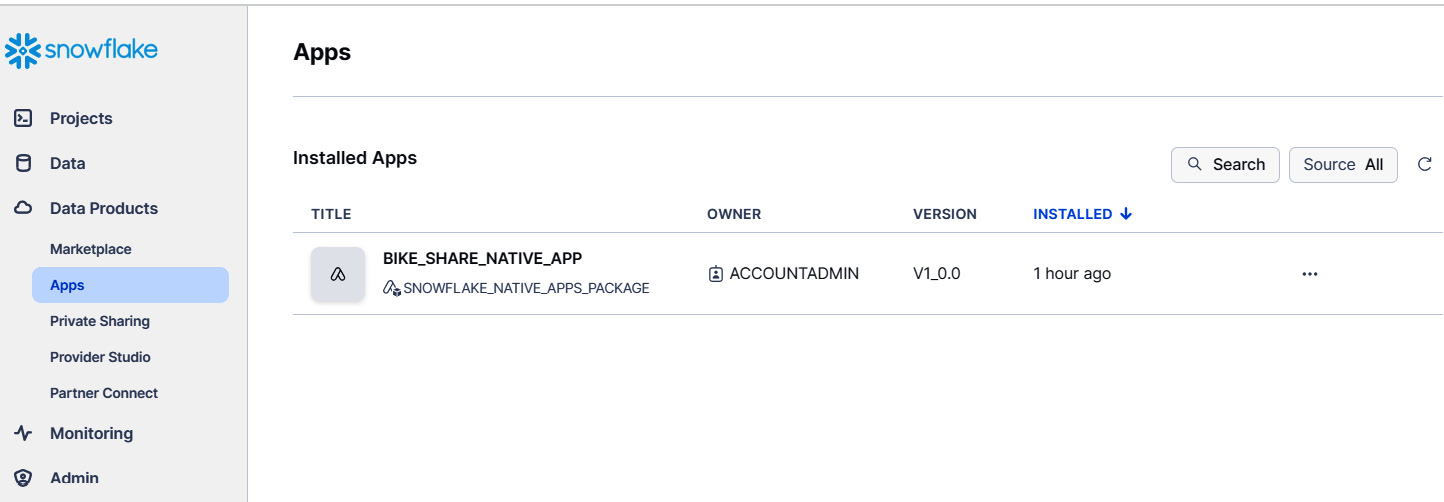This screenshot has height=502, width=1444.
Task: Open the BIKE_SHARE_NATIVE_APP link
Action: pyautogui.click(x=482, y=258)
